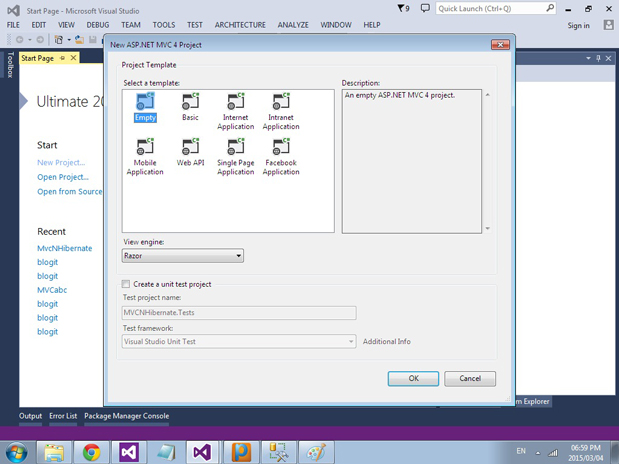Open the DEBUG menu

pyautogui.click(x=98, y=25)
